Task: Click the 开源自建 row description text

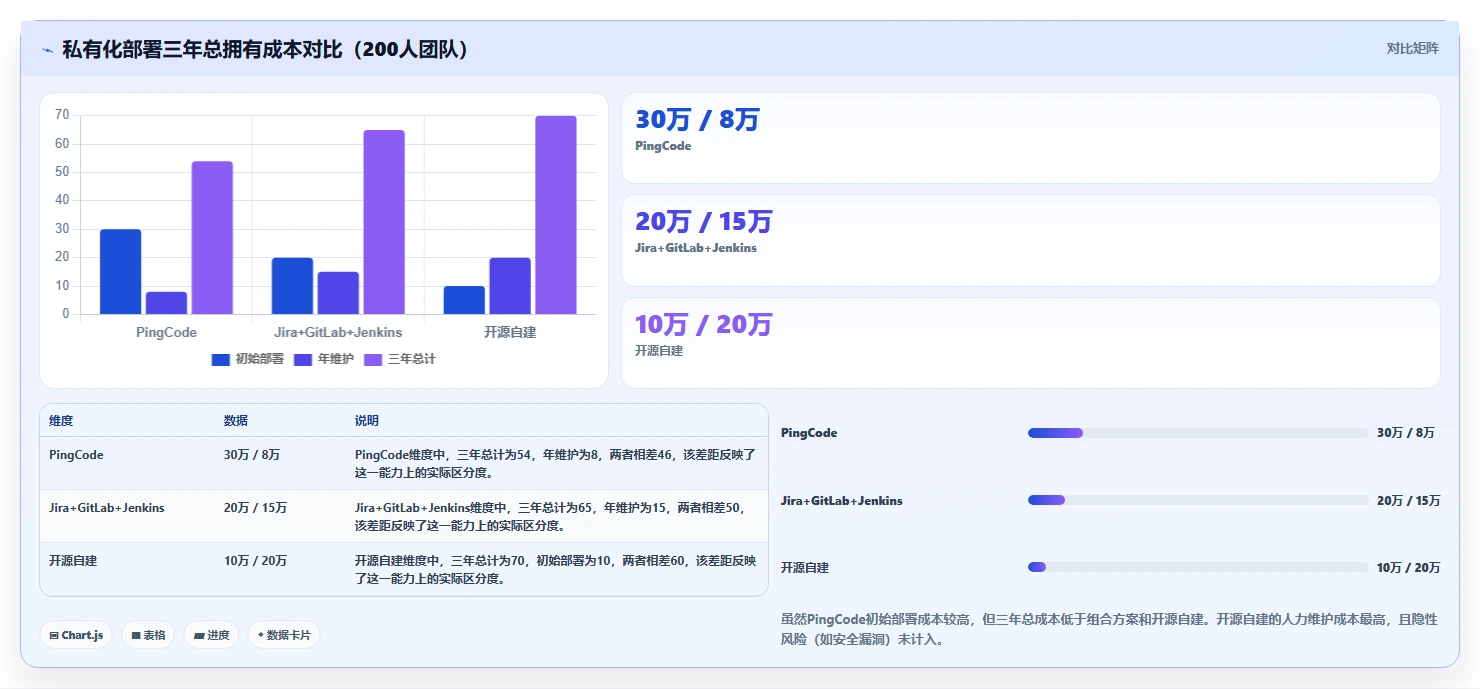Action: coord(555,570)
